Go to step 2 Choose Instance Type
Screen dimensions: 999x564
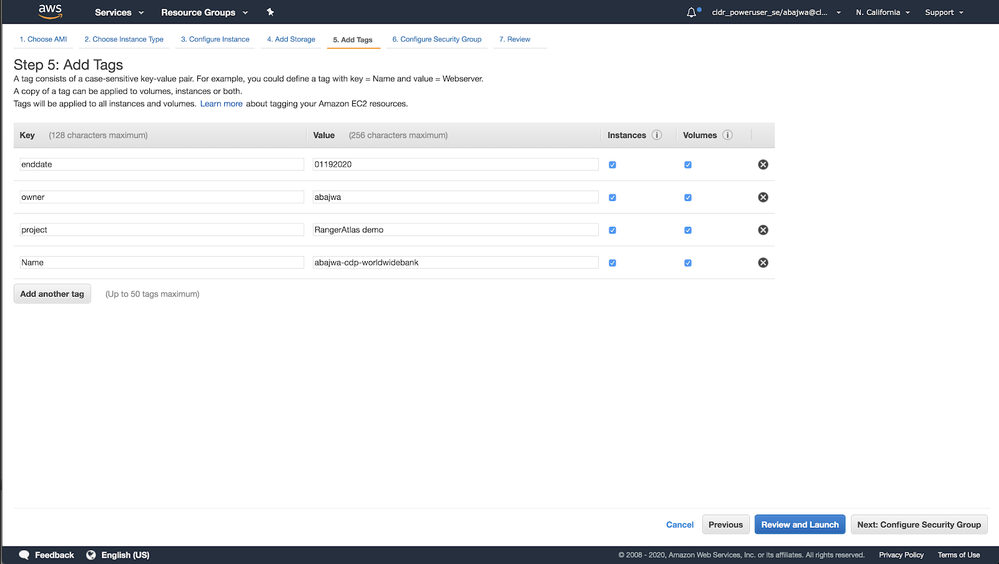point(124,39)
